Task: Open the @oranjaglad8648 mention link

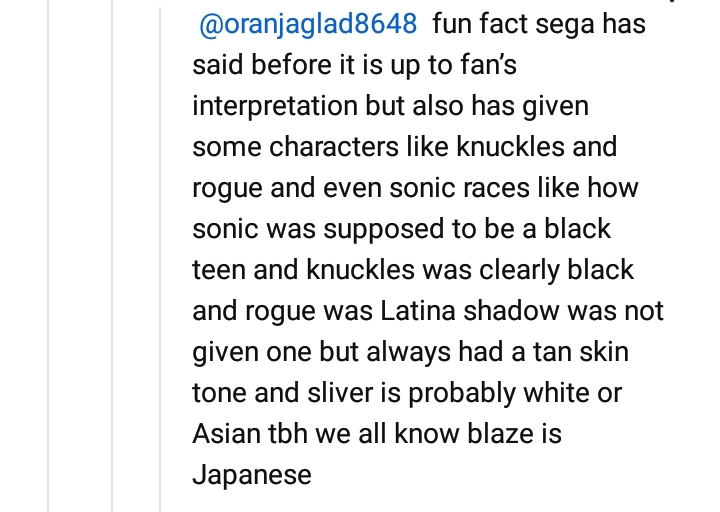Action: pos(309,24)
